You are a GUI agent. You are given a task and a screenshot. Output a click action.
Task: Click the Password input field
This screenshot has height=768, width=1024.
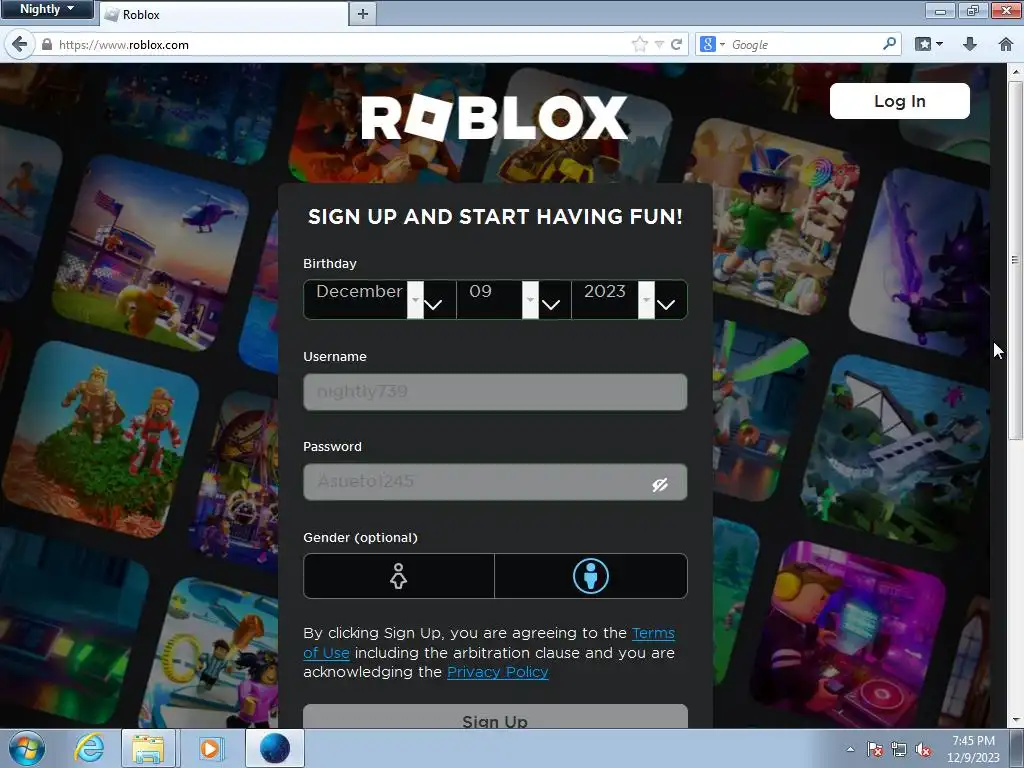coord(495,482)
